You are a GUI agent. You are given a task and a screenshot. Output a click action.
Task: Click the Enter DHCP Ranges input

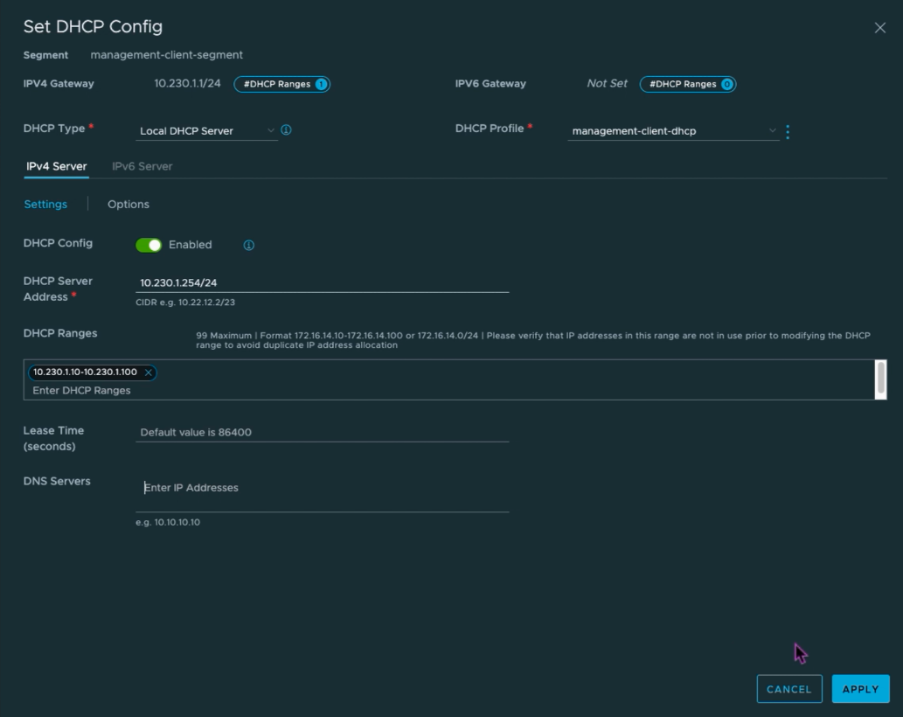(81, 390)
